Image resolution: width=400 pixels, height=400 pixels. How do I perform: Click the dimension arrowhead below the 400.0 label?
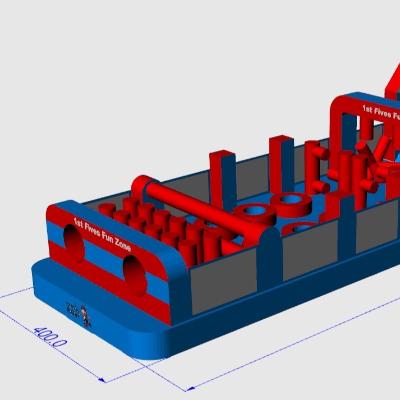point(102,380)
